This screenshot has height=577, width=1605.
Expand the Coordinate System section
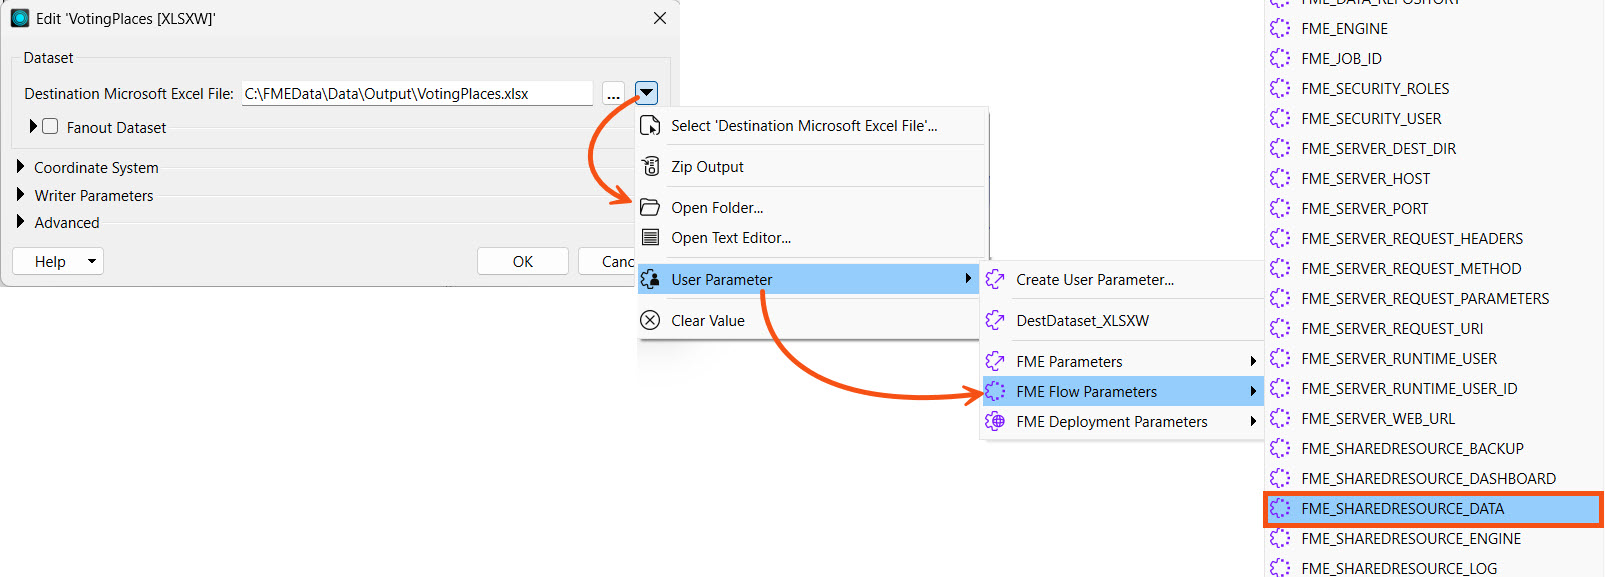click(x=21, y=167)
